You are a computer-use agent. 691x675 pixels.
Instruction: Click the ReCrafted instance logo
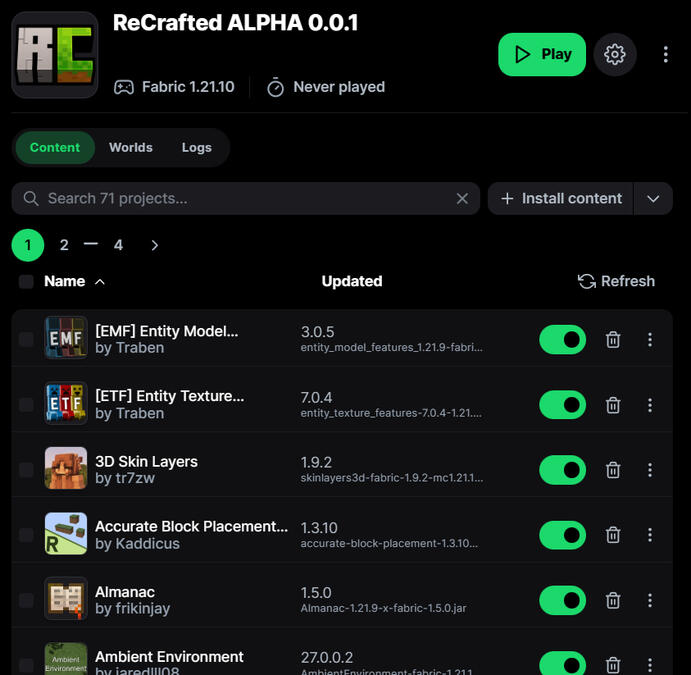55,55
